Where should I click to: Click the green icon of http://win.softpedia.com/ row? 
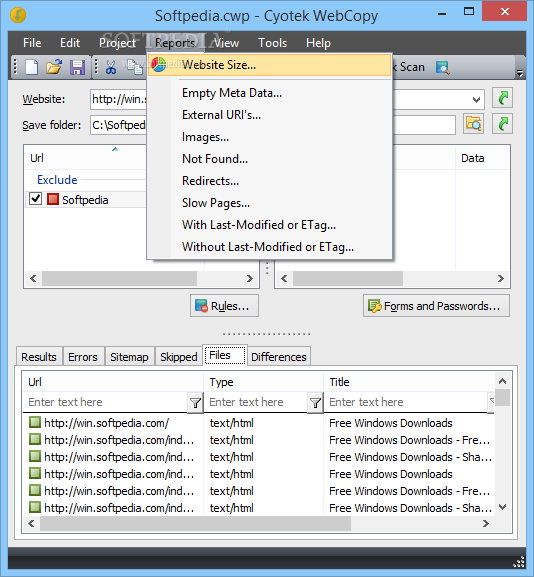(x=35, y=422)
